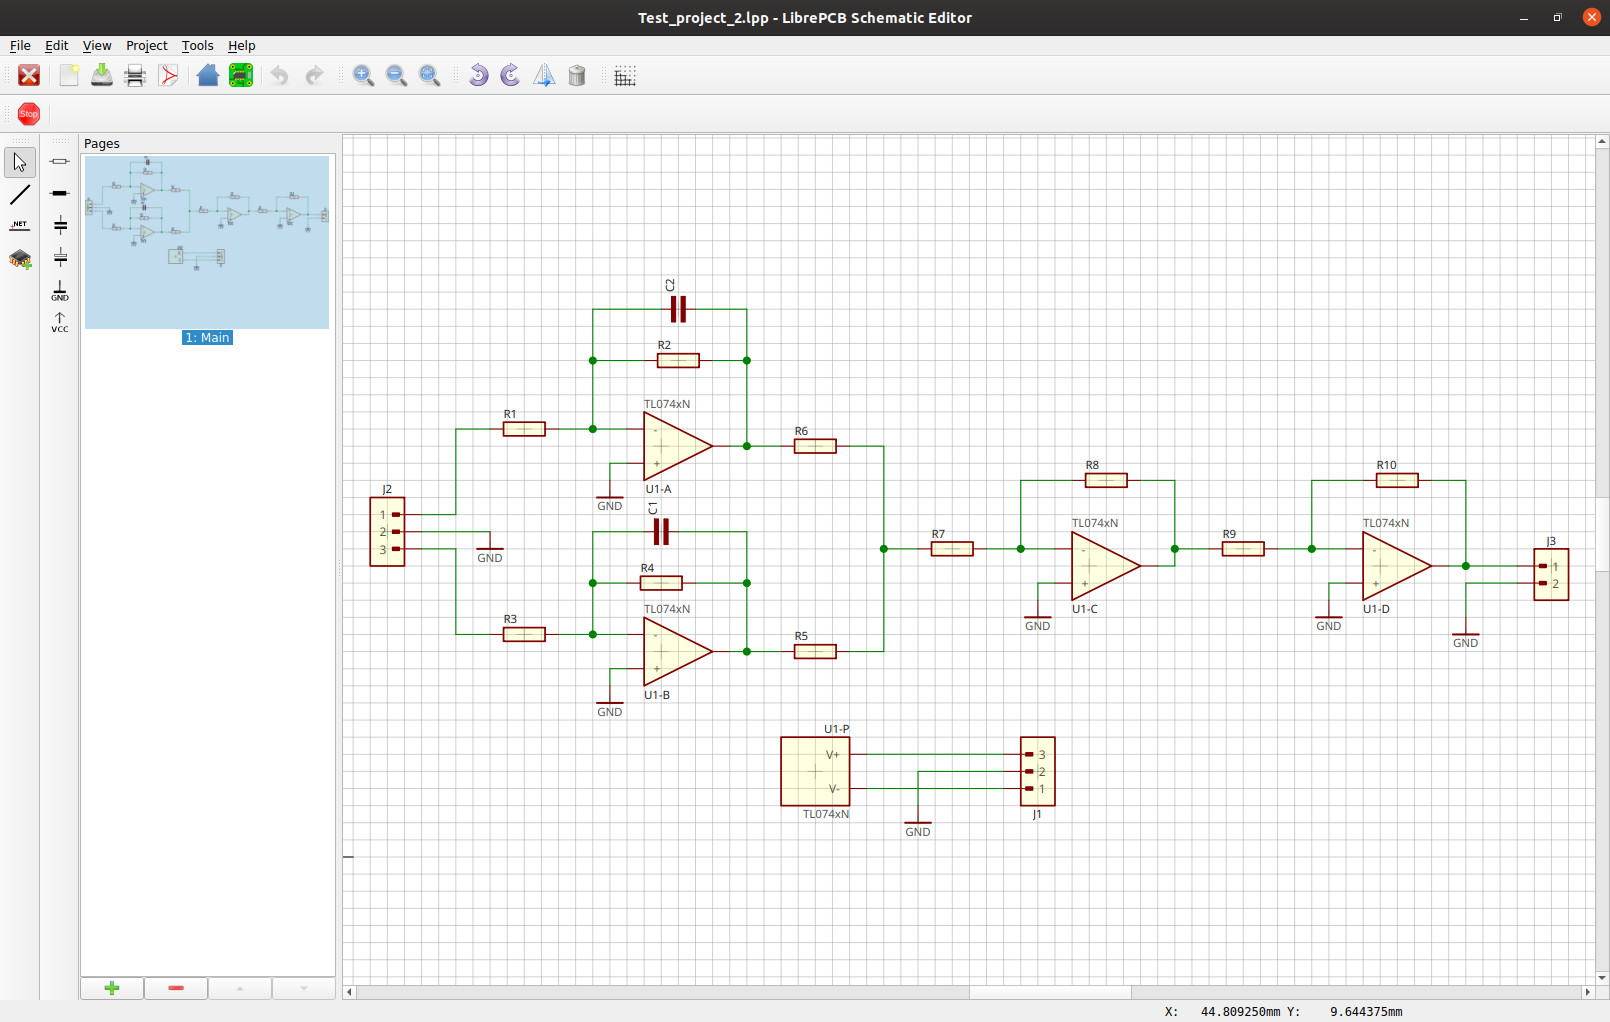Open the board editor via green PCB icon
This screenshot has width=1610, height=1022.
tap(241, 76)
